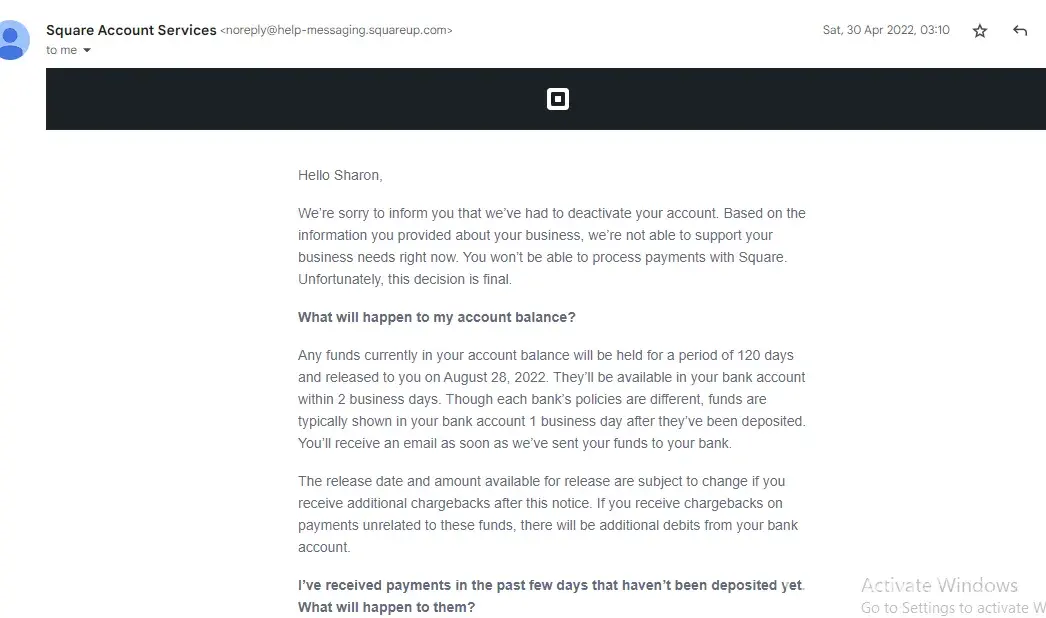Click the "Hello Sharon," greeting line

(340, 175)
